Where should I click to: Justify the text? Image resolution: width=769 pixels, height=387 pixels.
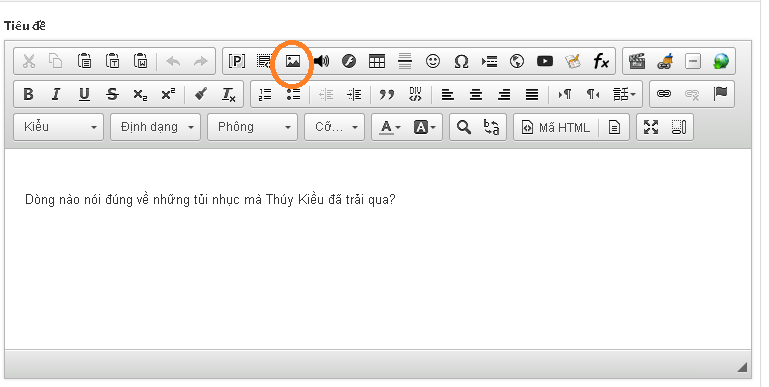click(x=532, y=94)
